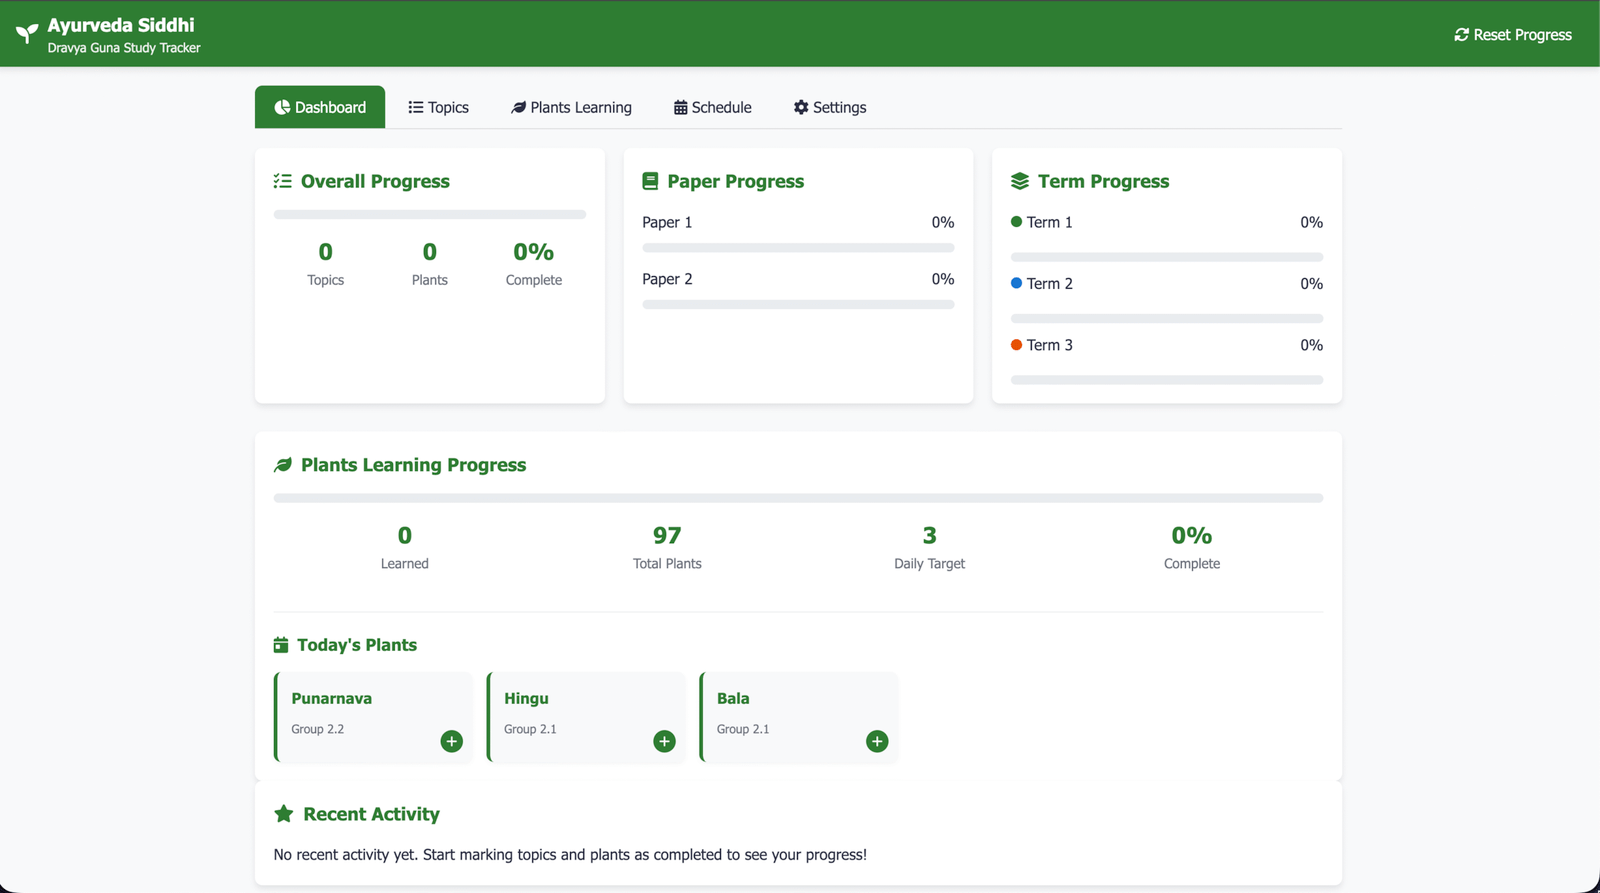
Task: Click the Term Progress layers icon
Action: (x=1019, y=181)
